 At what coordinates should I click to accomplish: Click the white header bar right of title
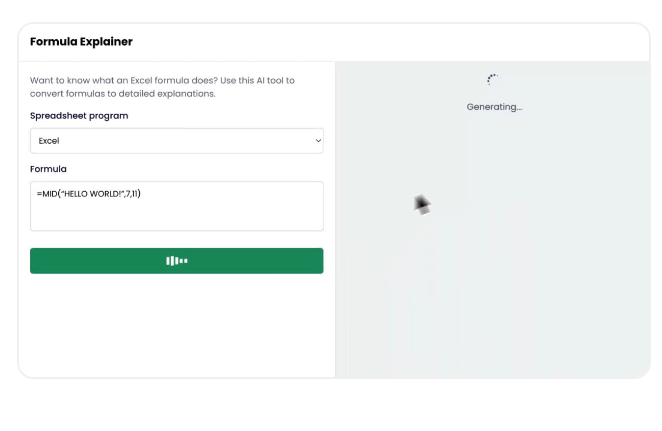tap(400, 42)
